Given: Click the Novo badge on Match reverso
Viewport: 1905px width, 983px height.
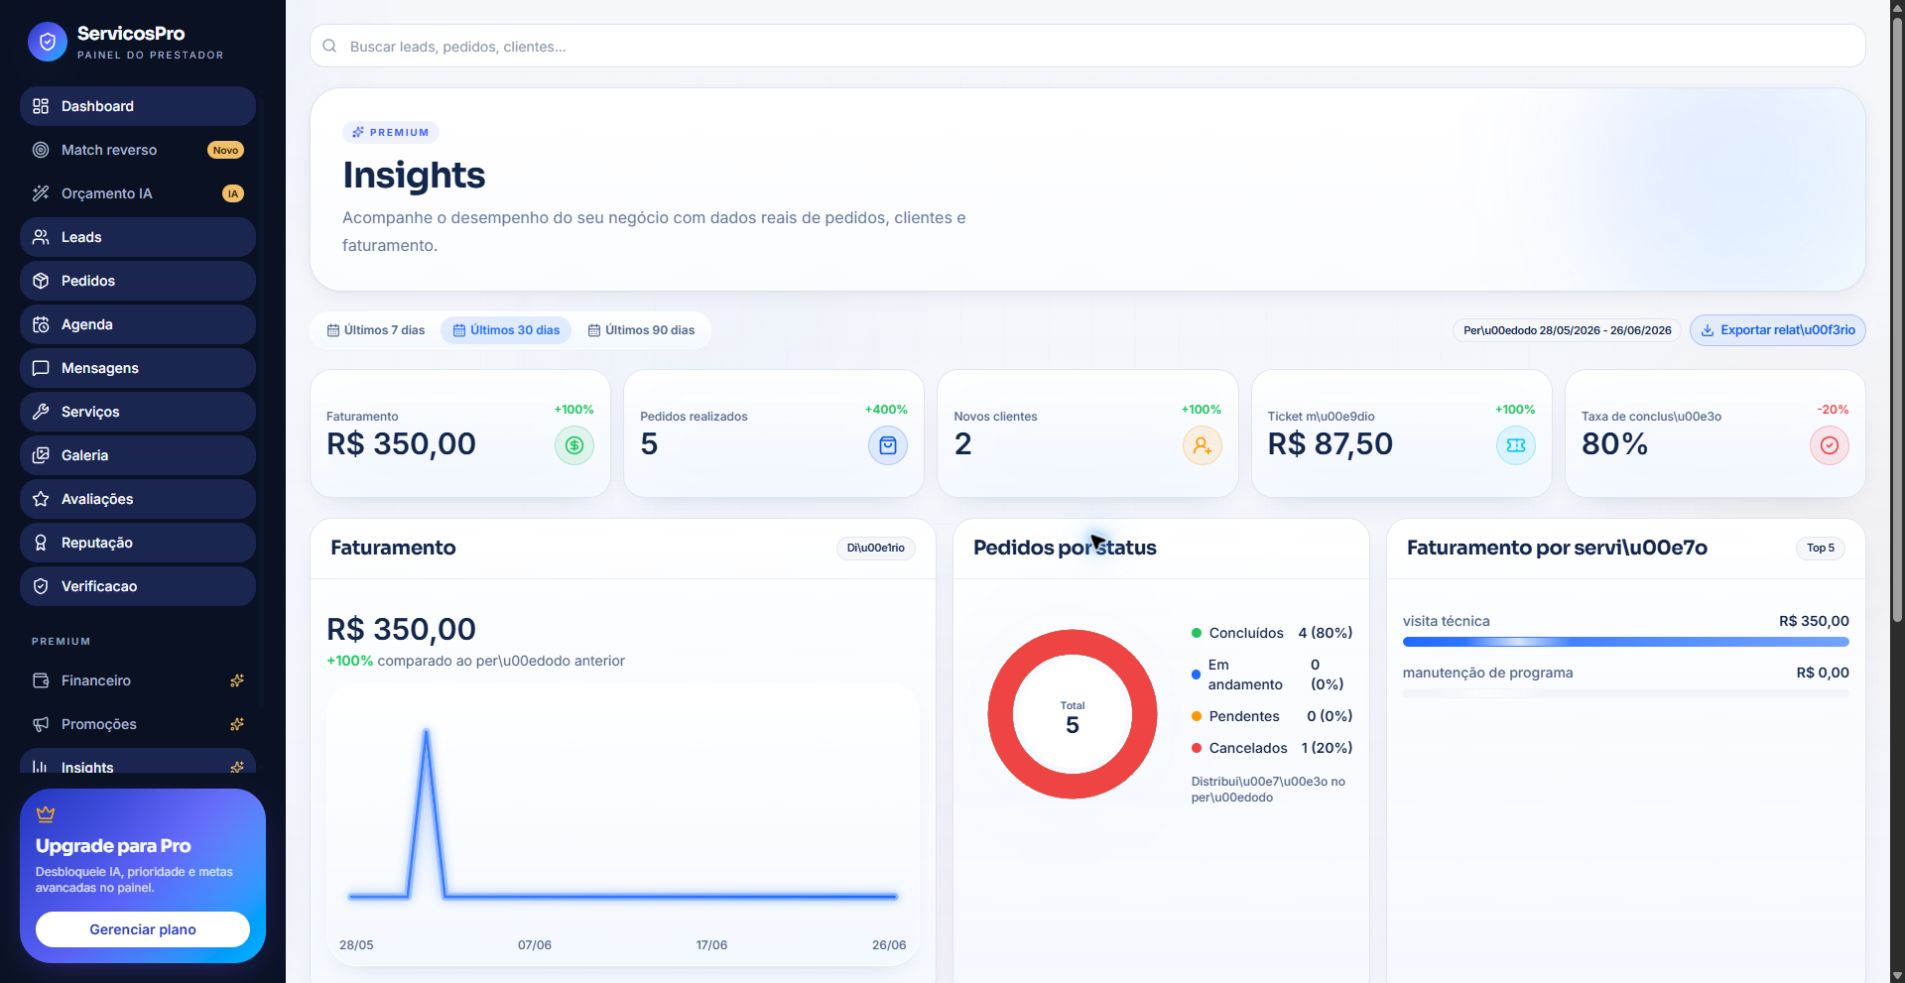Looking at the screenshot, I should (226, 150).
